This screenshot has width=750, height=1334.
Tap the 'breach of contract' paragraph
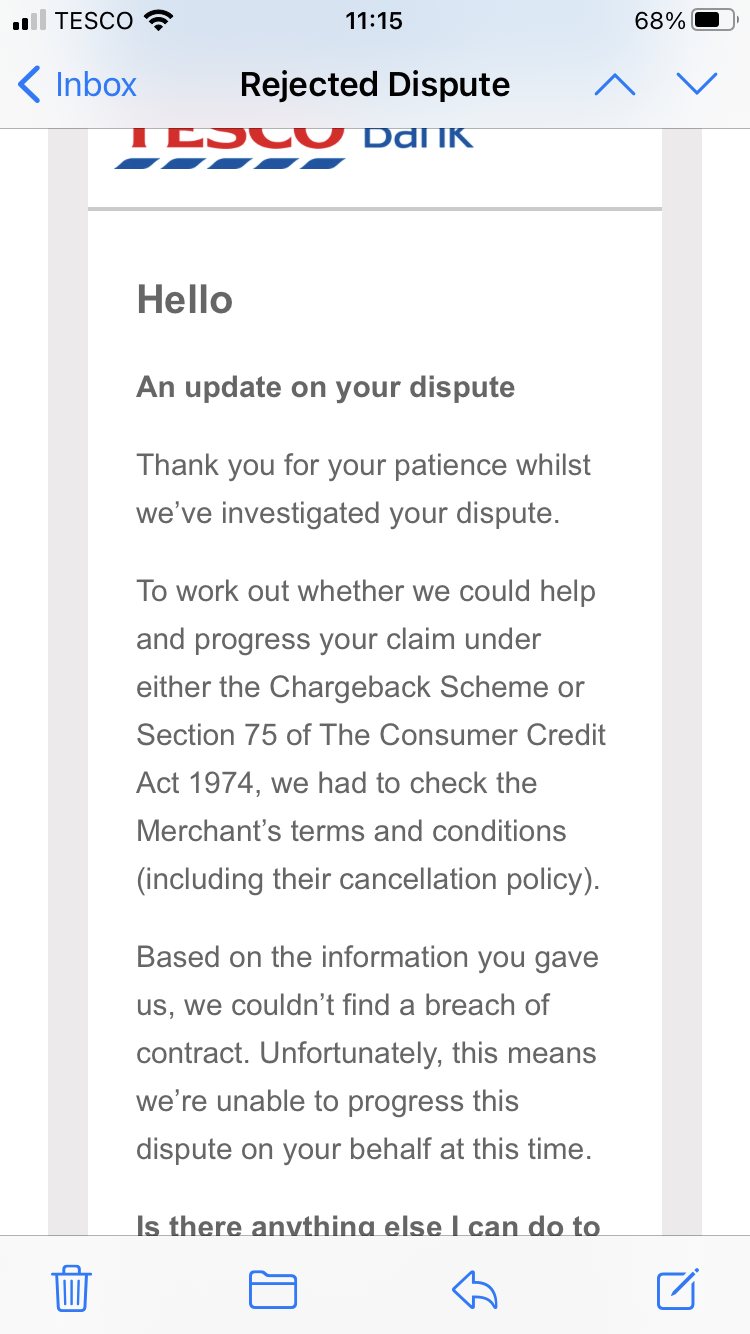point(367,1053)
